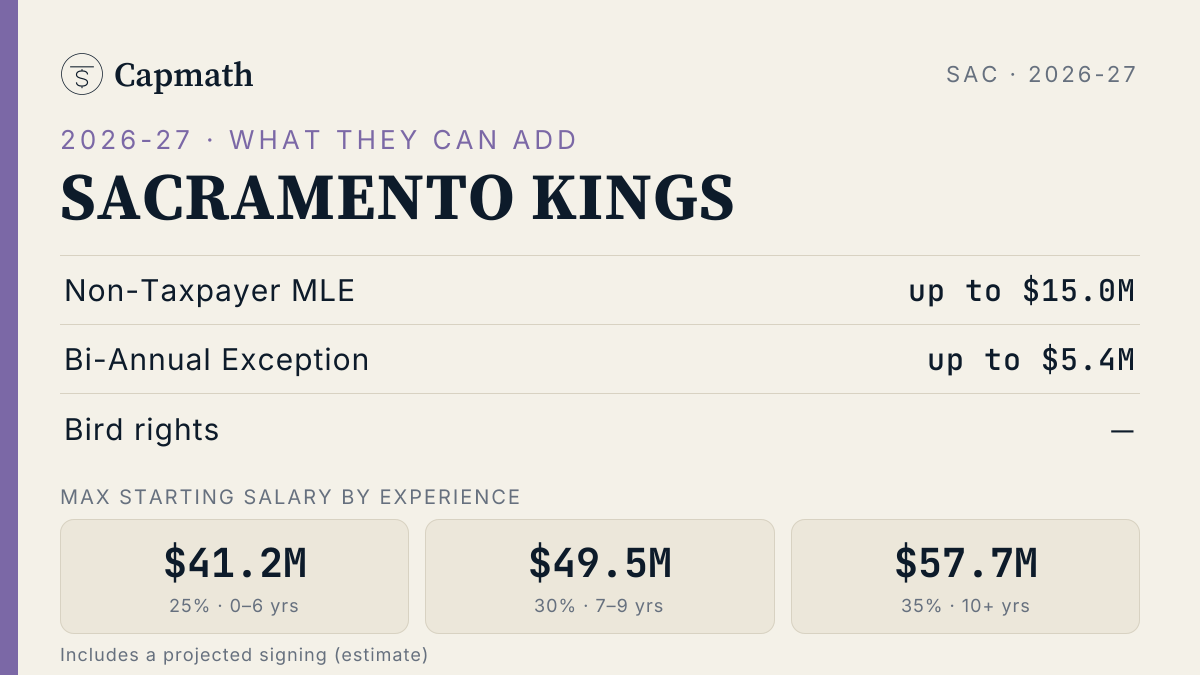Viewport: 1200px width, 675px height.
Task: Click the 25% · 0–6 yrs caption
Action: pos(235,606)
